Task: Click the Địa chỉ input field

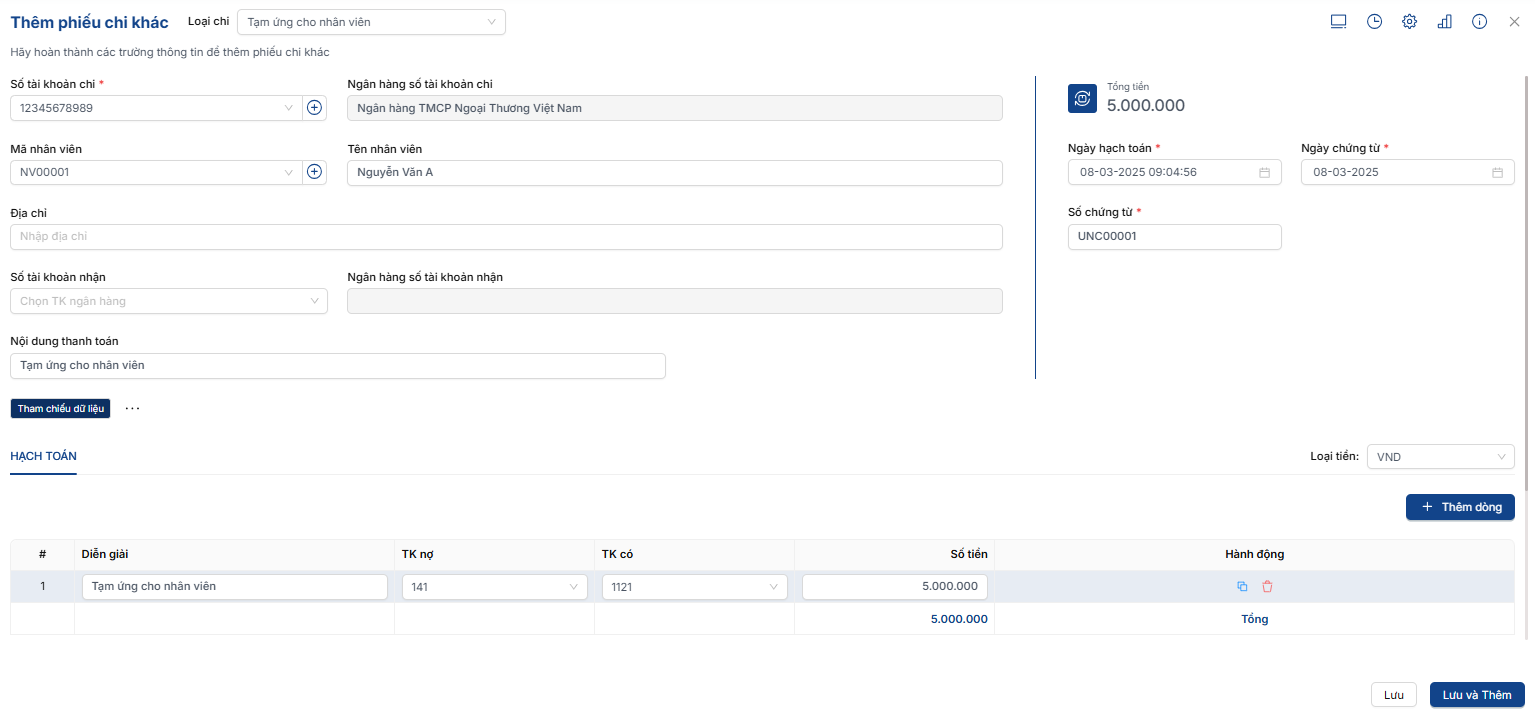Action: [x=506, y=237]
